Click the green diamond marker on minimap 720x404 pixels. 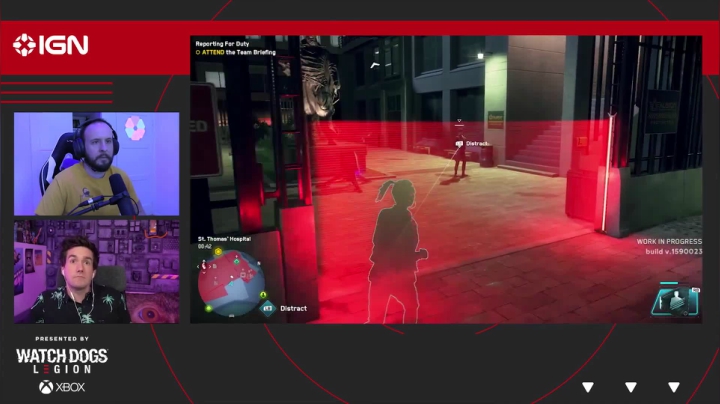[236, 262]
